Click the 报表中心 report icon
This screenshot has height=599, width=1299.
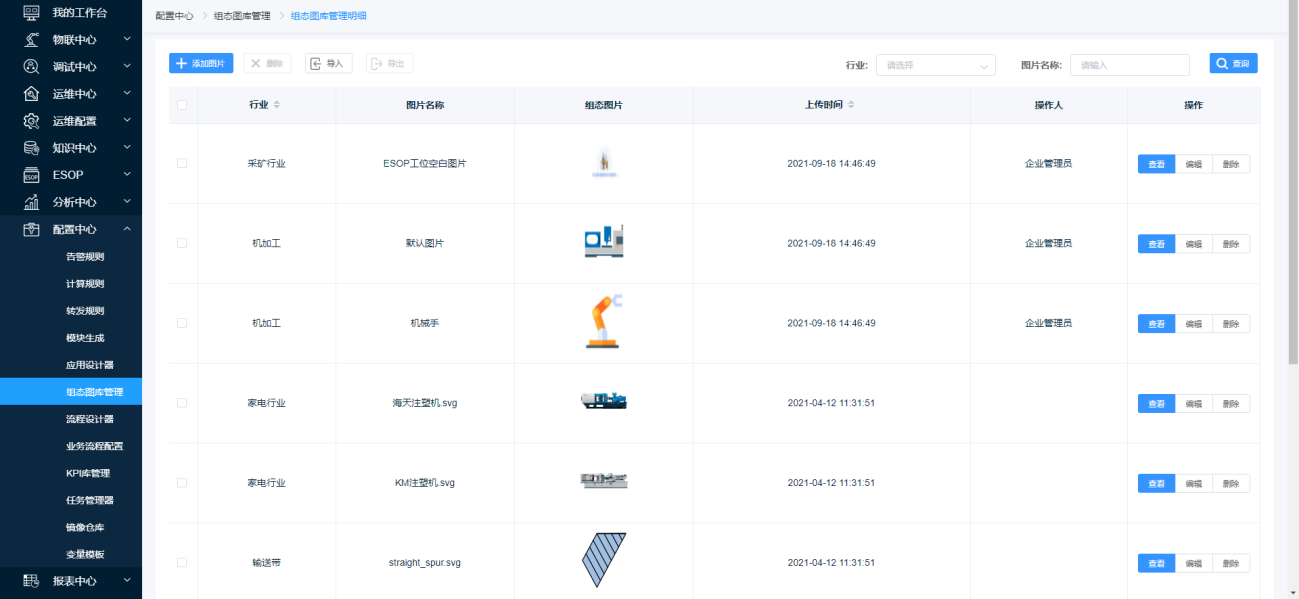click(x=31, y=580)
